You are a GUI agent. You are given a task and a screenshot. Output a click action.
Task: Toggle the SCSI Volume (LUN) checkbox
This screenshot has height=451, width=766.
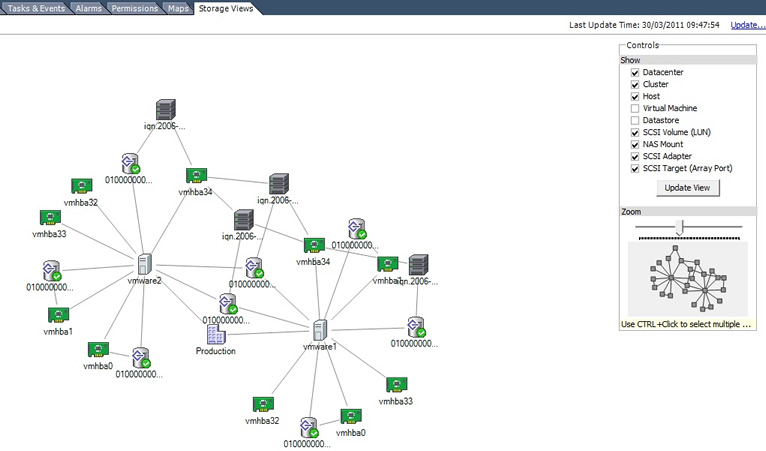[635, 132]
